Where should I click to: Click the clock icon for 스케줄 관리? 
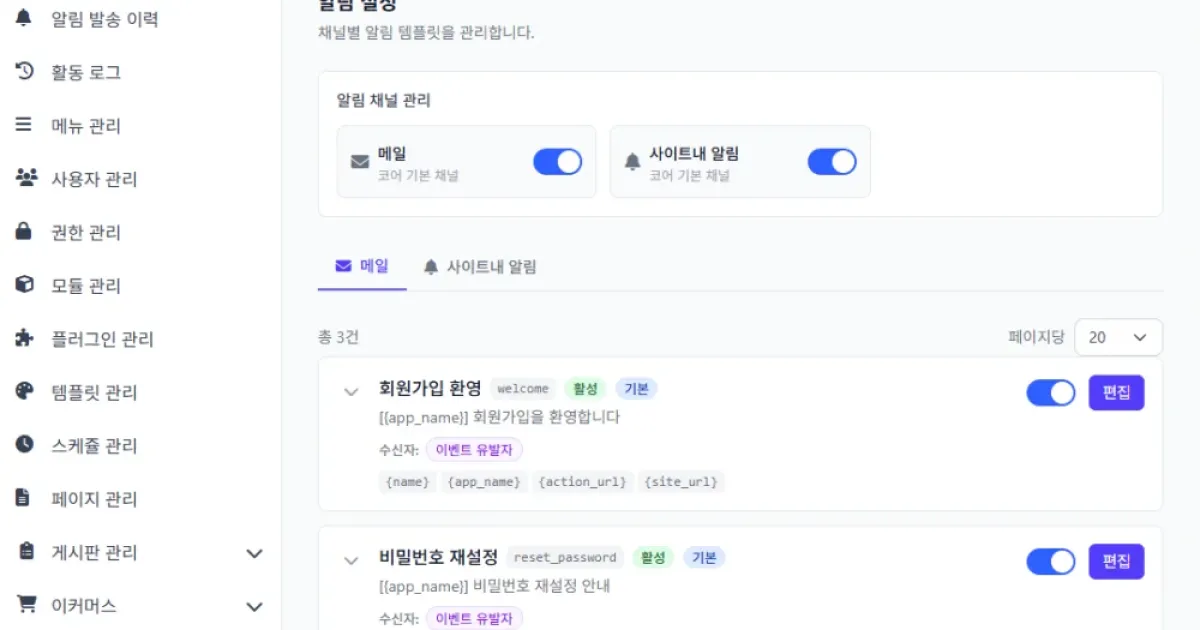click(24, 445)
